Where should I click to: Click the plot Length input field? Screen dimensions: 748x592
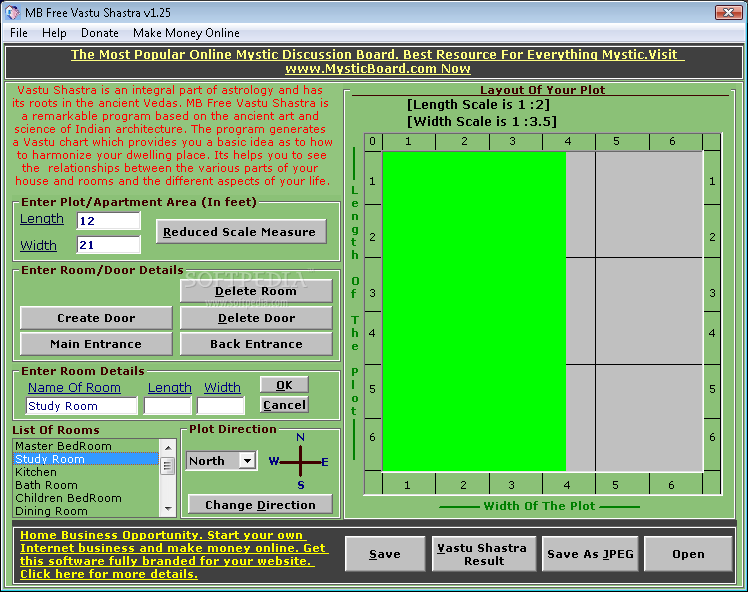109,221
